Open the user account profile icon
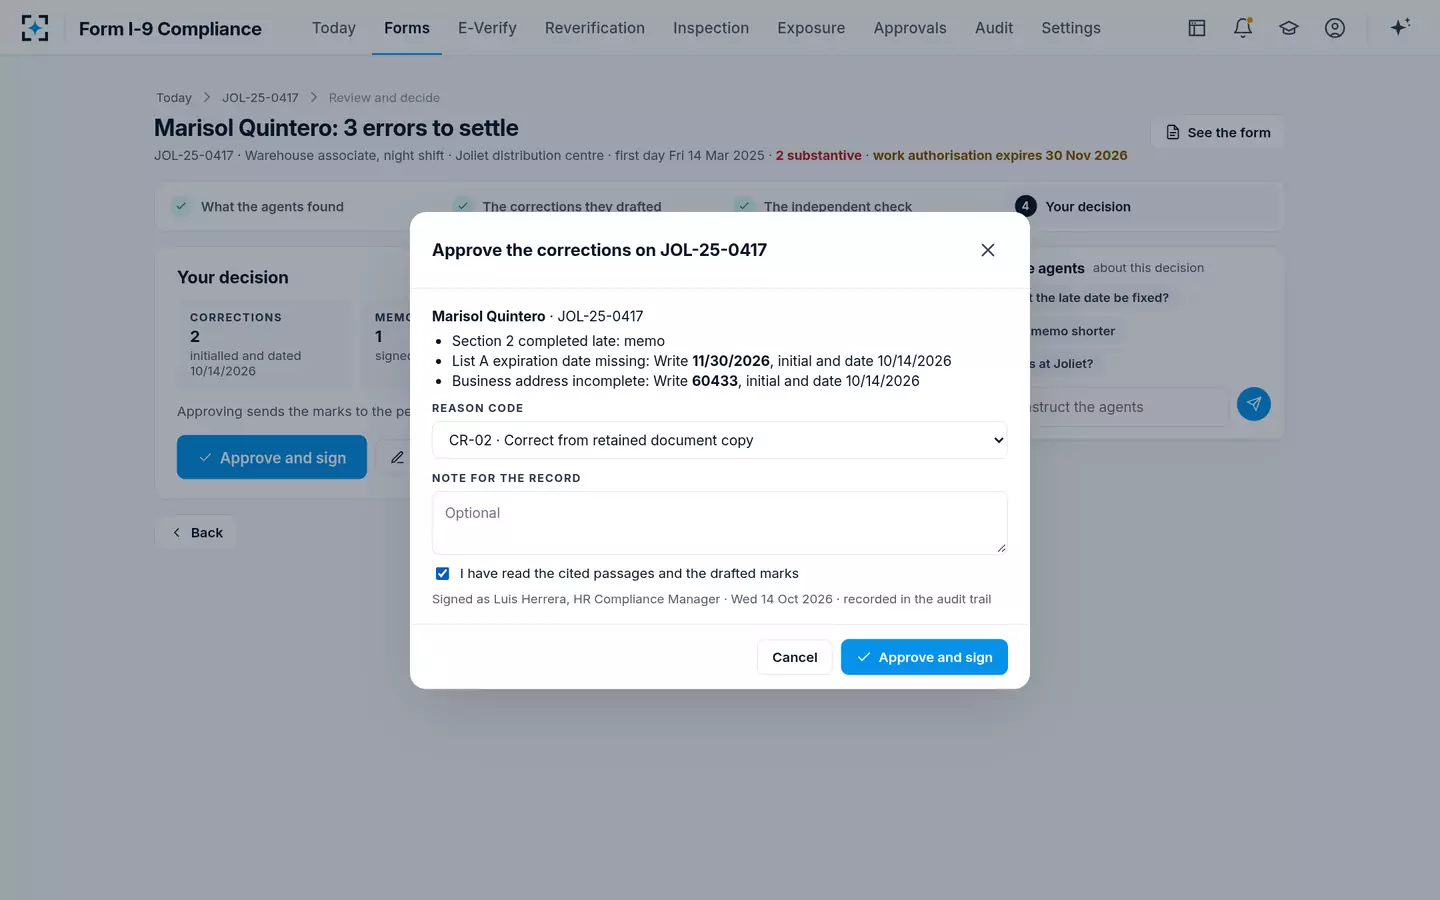This screenshot has width=1440, height=900. [x=1335, y=28]
